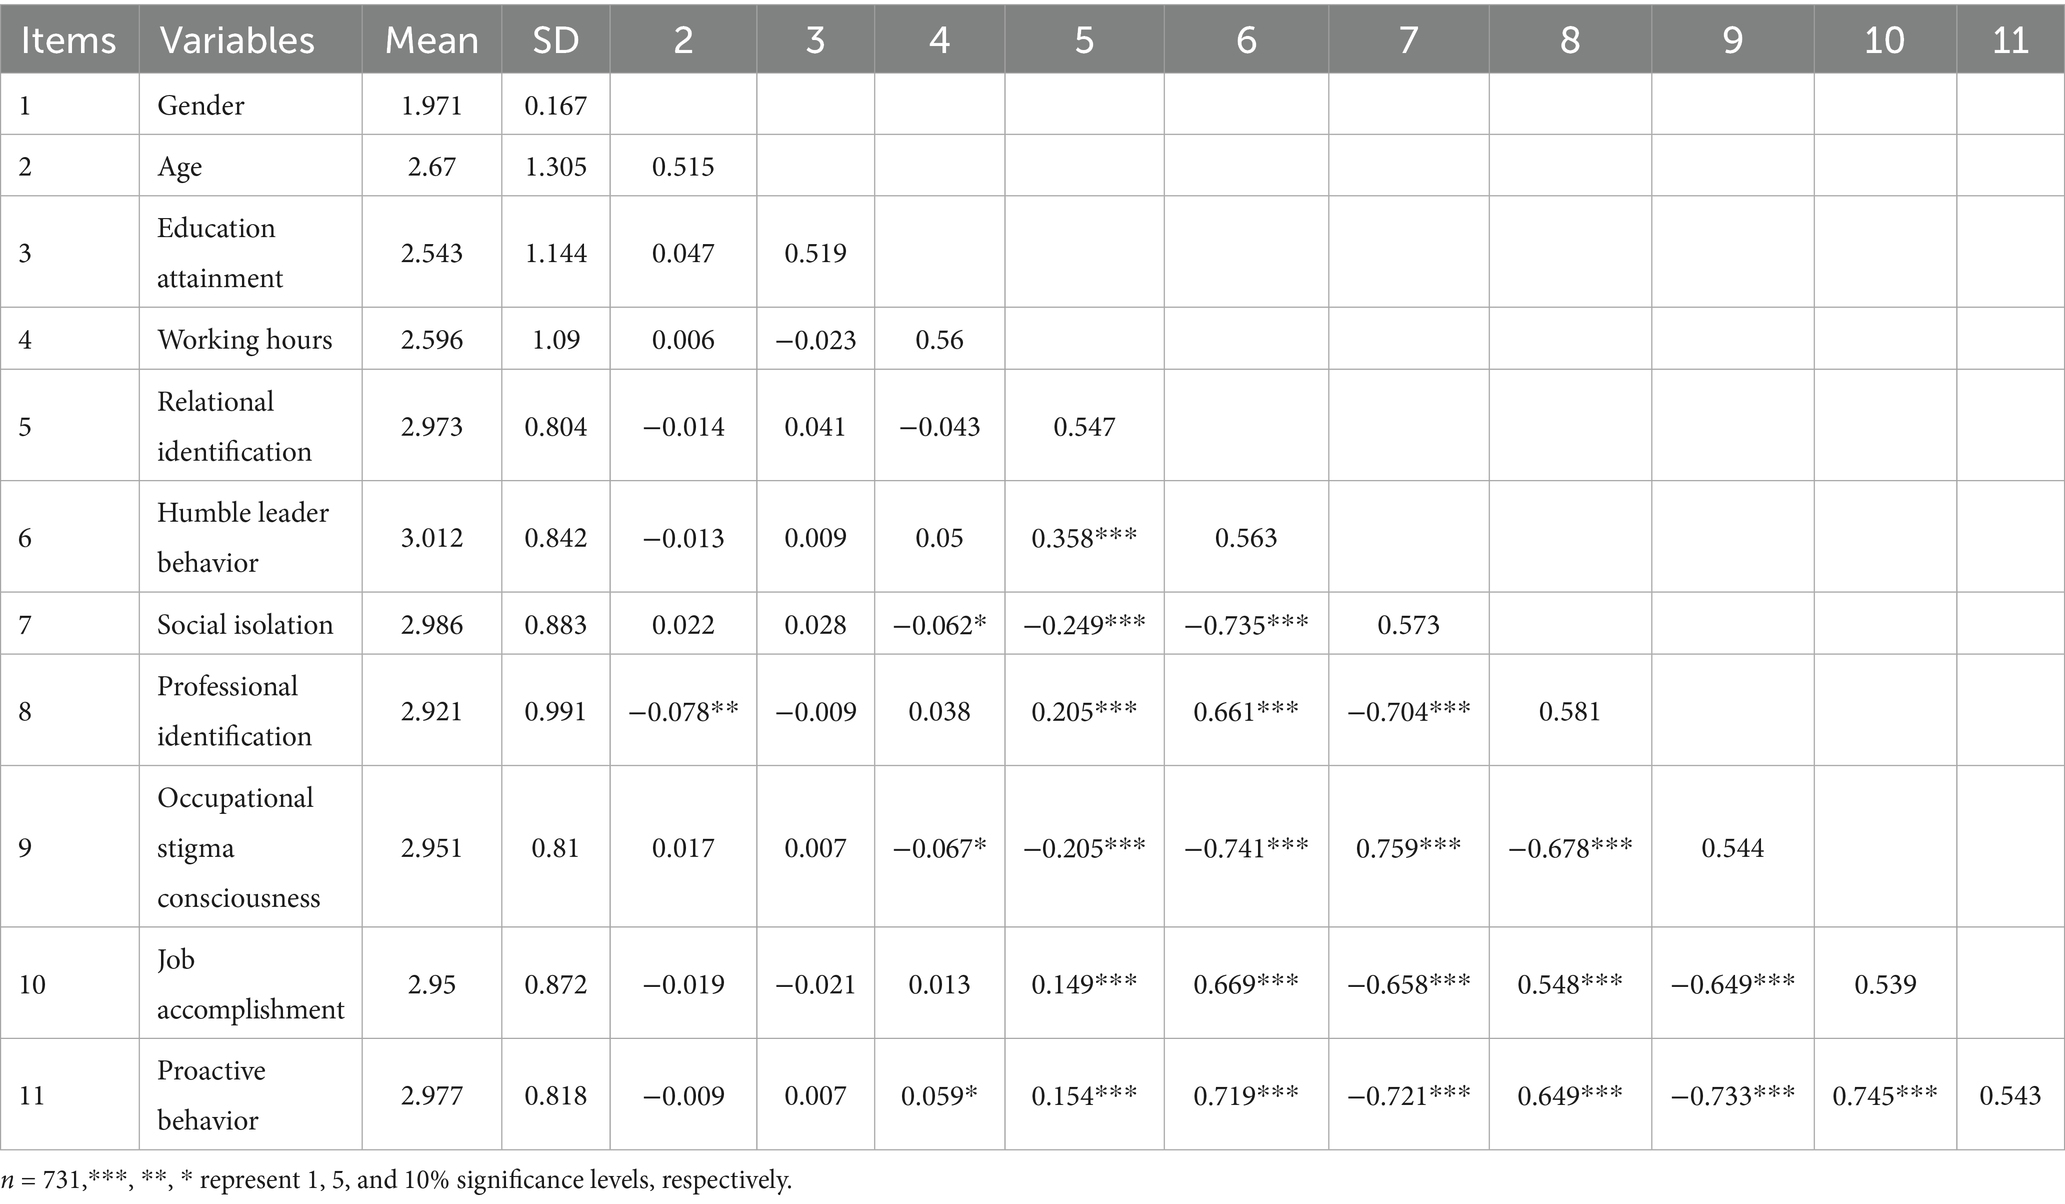The width and height of the screenshot is (2065, 1204).
Task: Click the Gender variable cell
Action: tap(201, 105)
